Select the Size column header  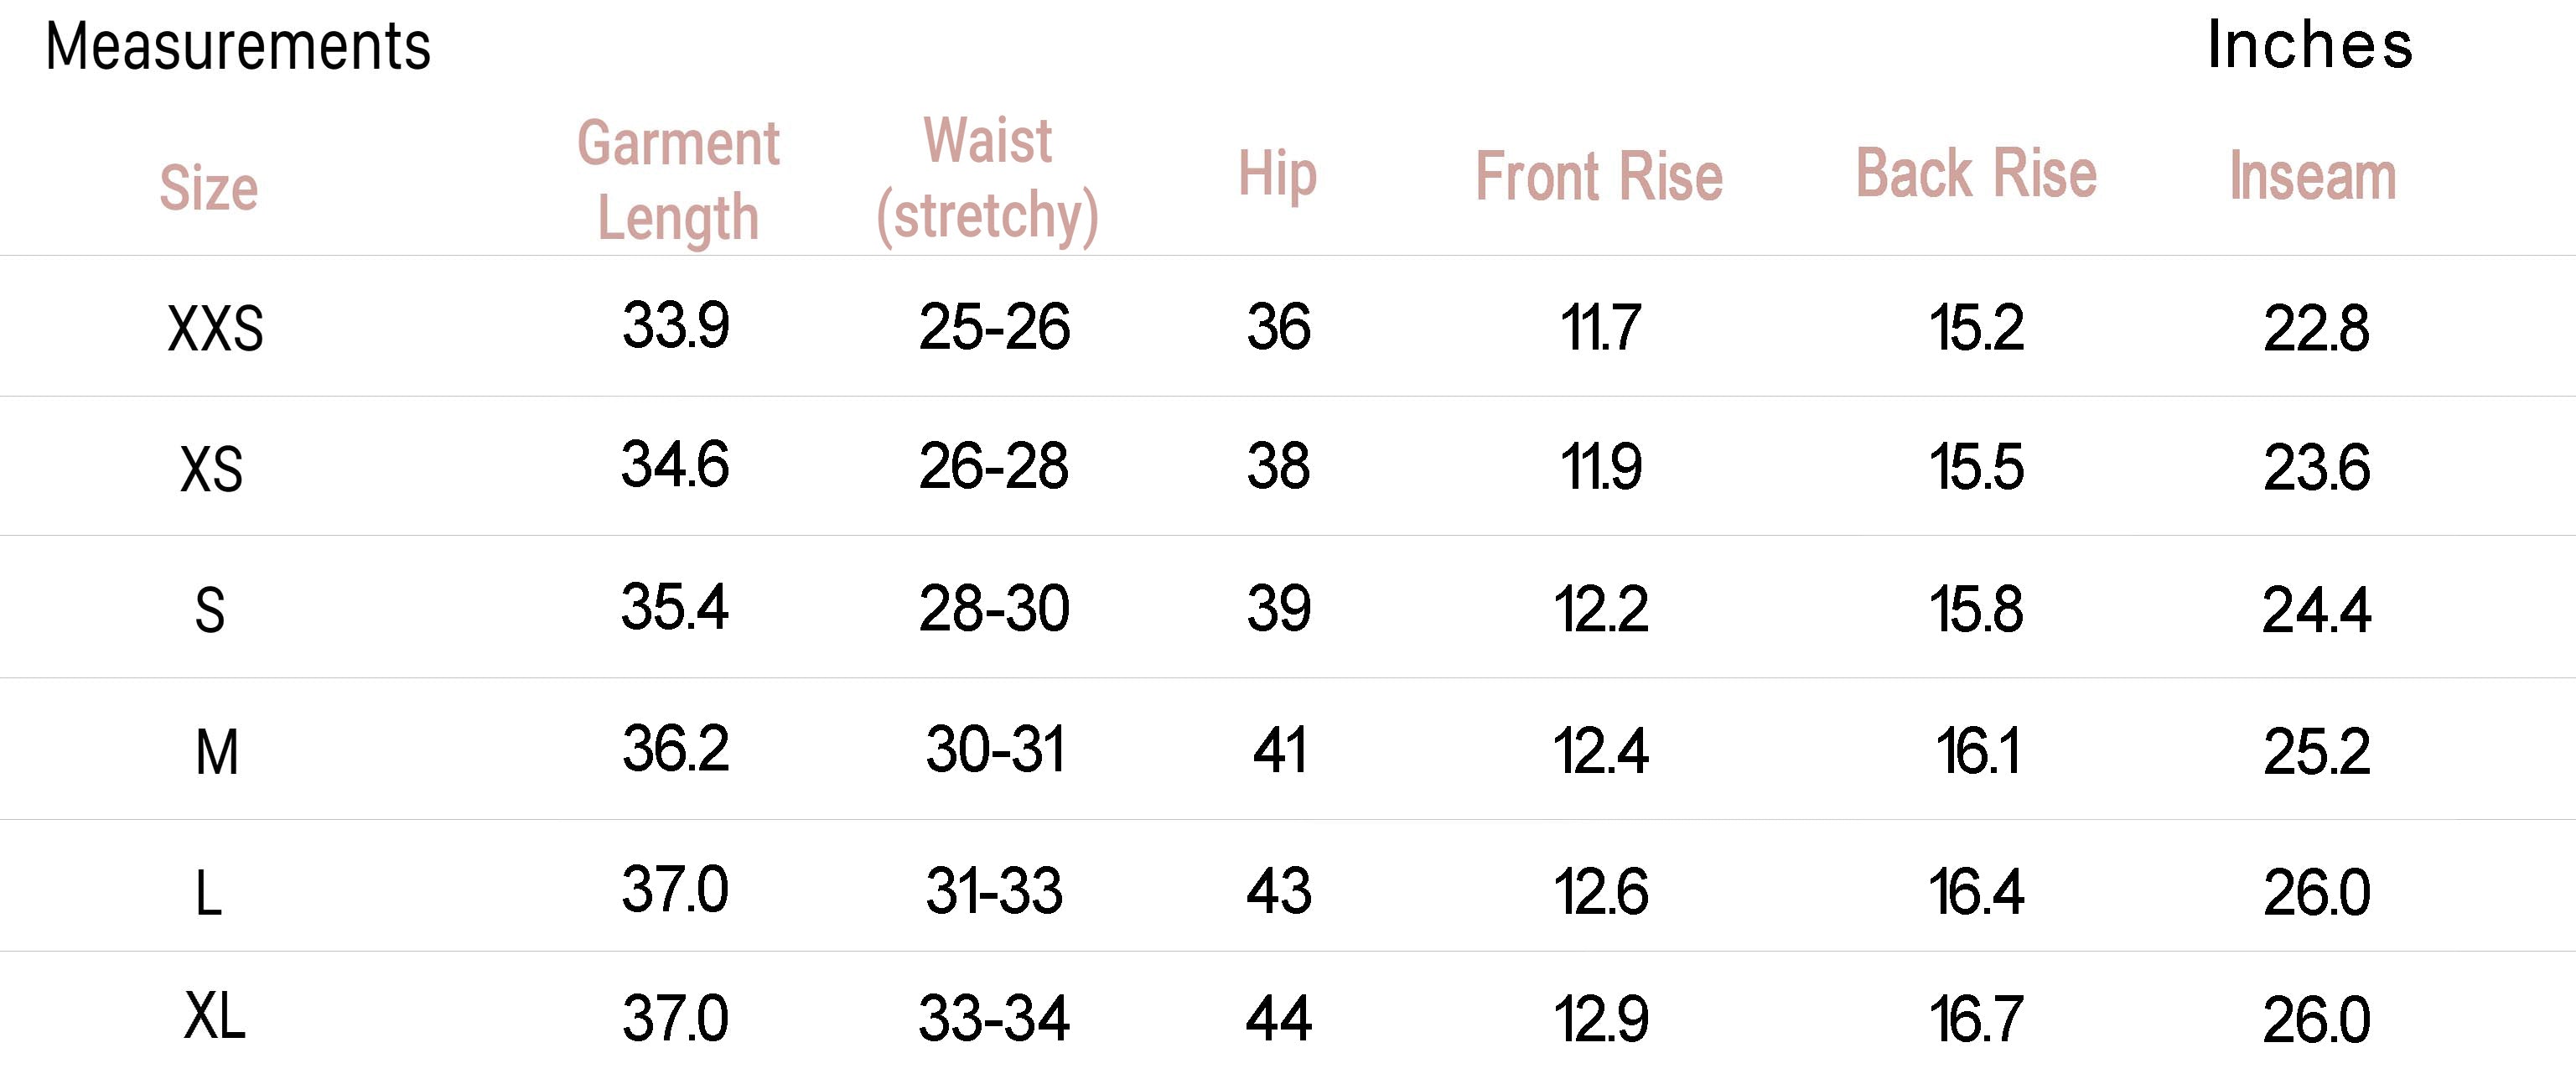[209, 188]
